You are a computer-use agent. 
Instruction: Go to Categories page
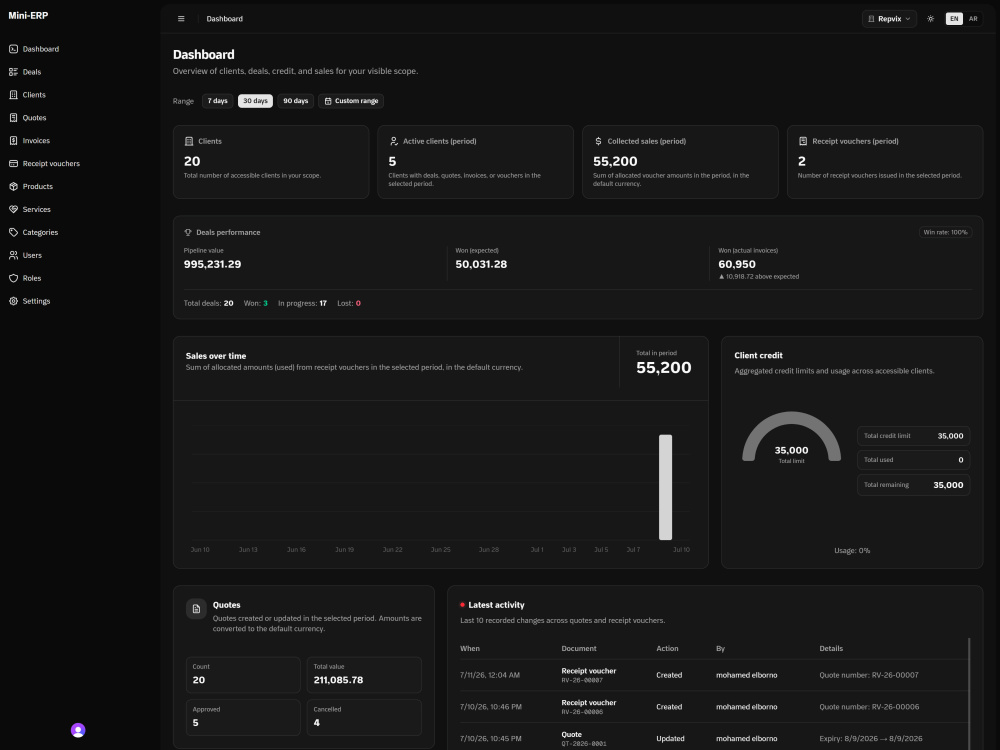(40, 233)
